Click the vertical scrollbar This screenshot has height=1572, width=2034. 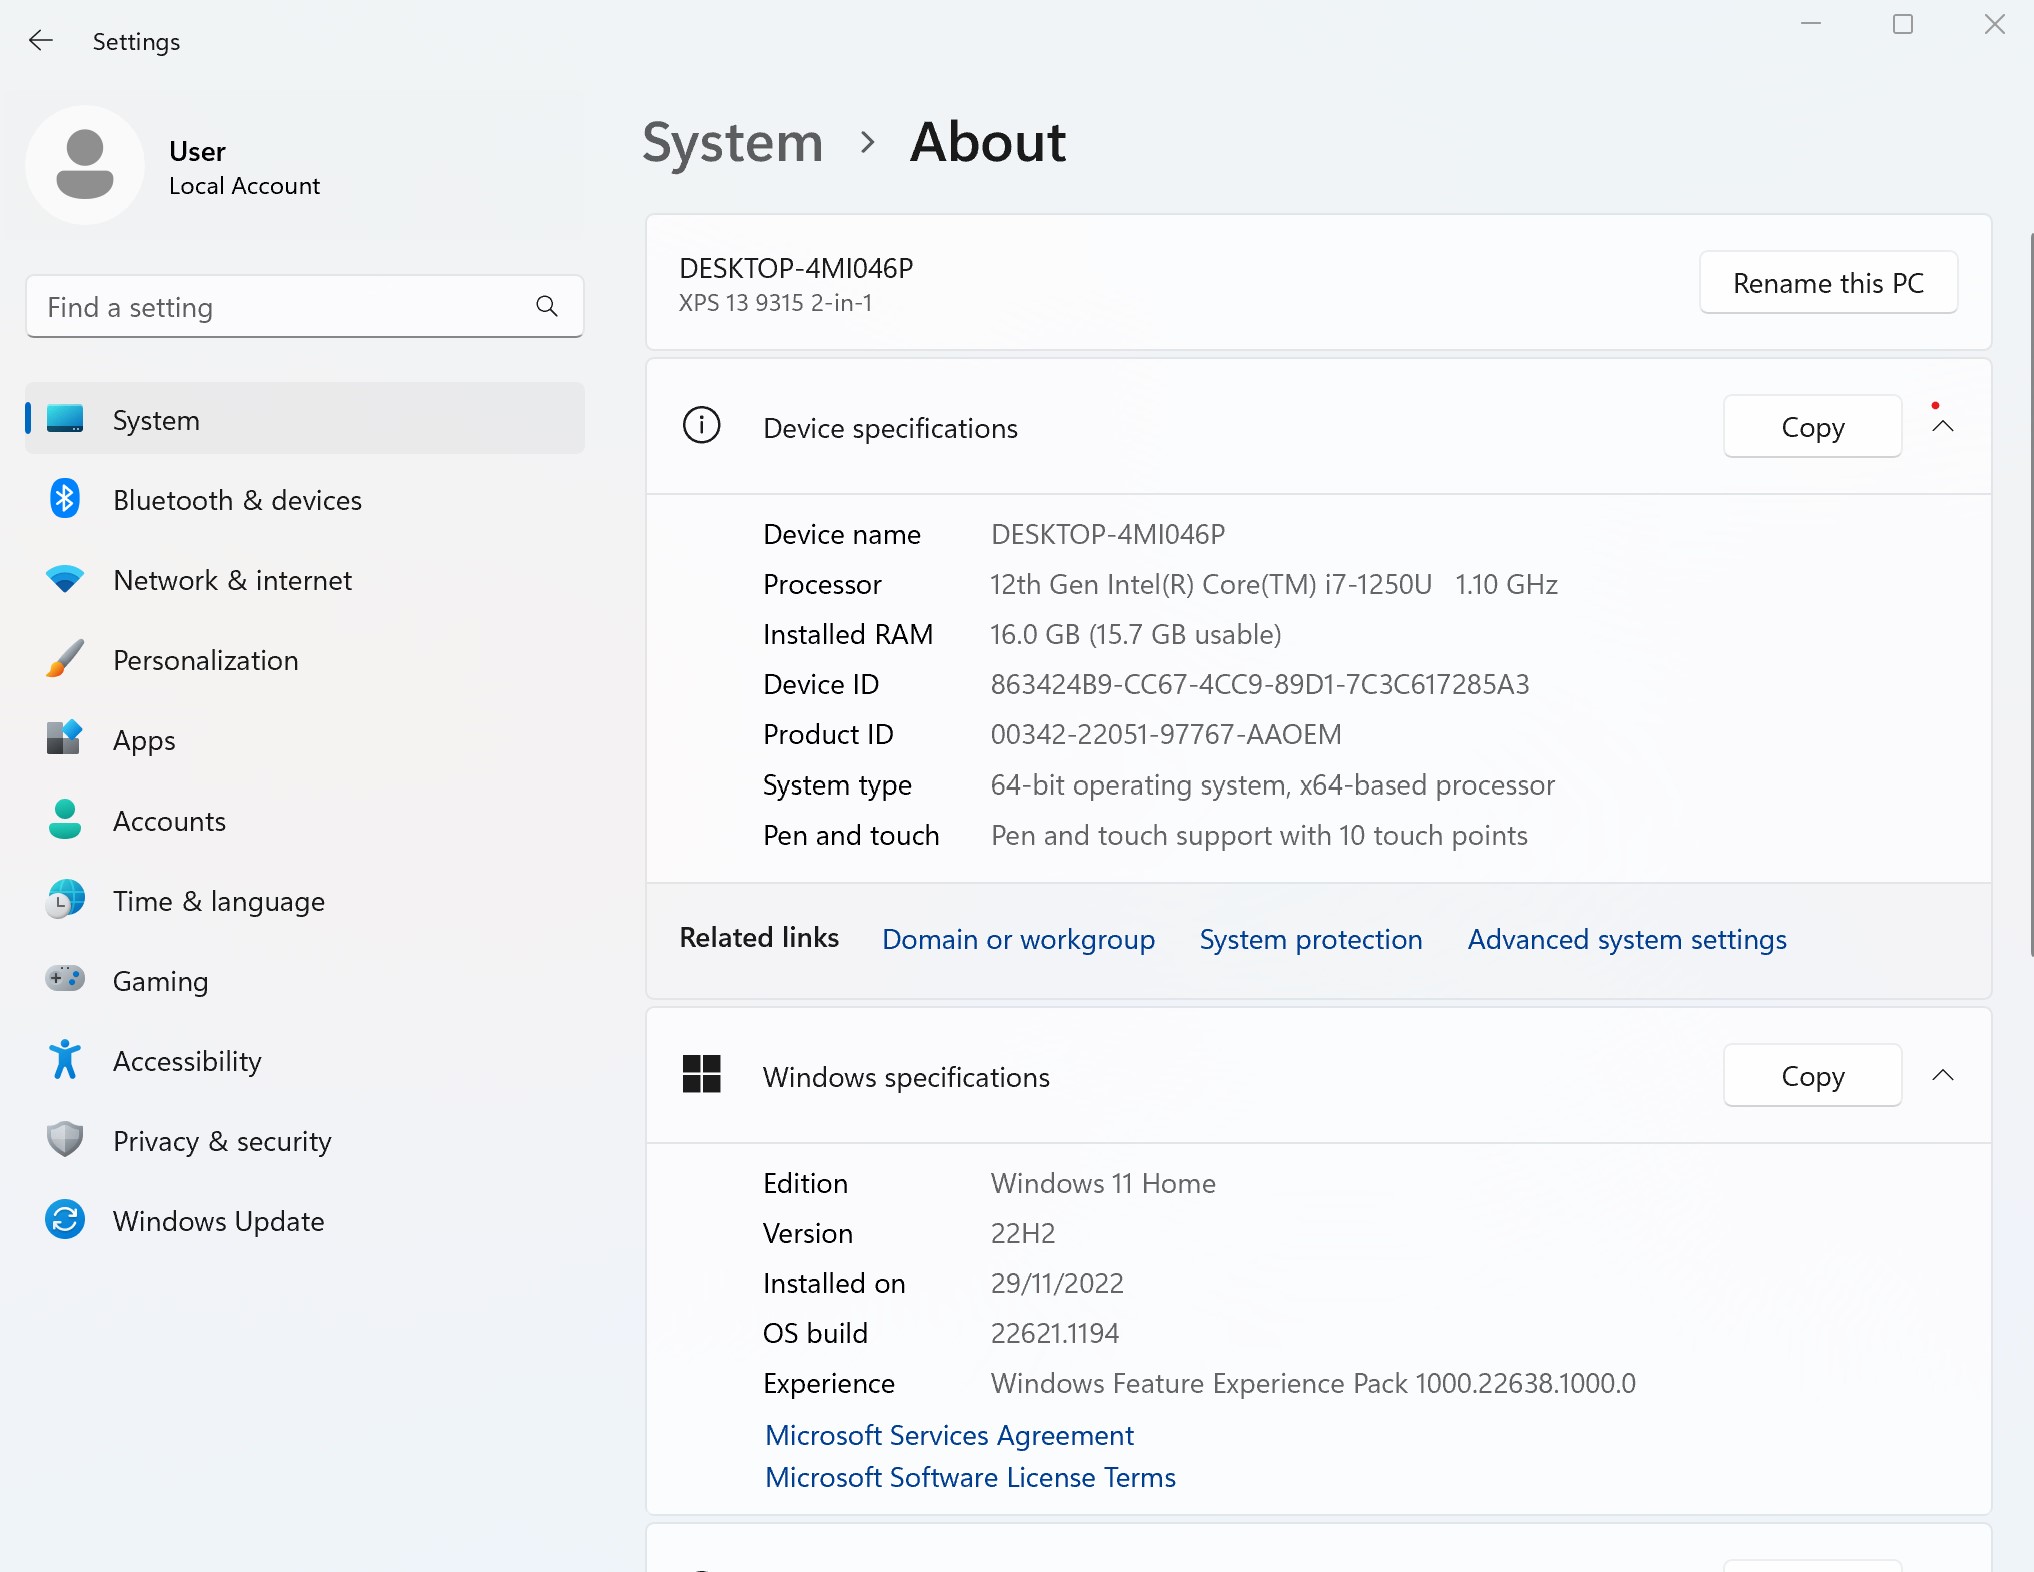click(x=2030, y=595)
